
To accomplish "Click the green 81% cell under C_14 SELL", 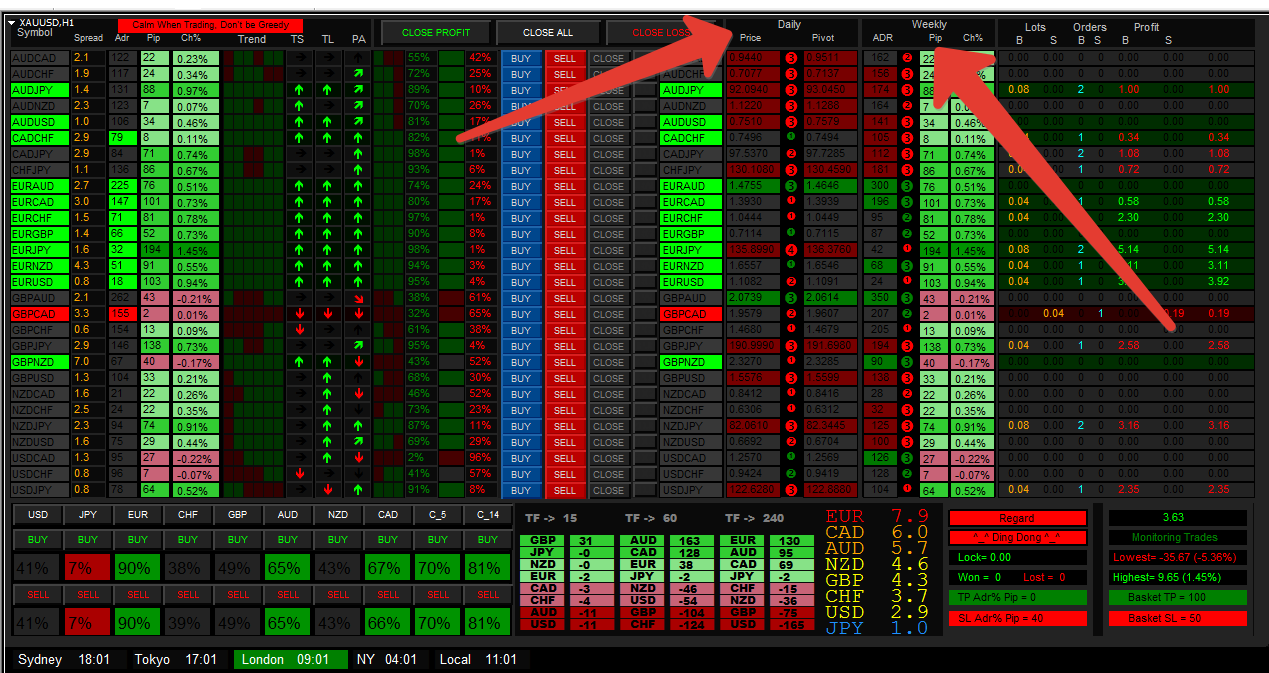I will (x=488, y=622).
